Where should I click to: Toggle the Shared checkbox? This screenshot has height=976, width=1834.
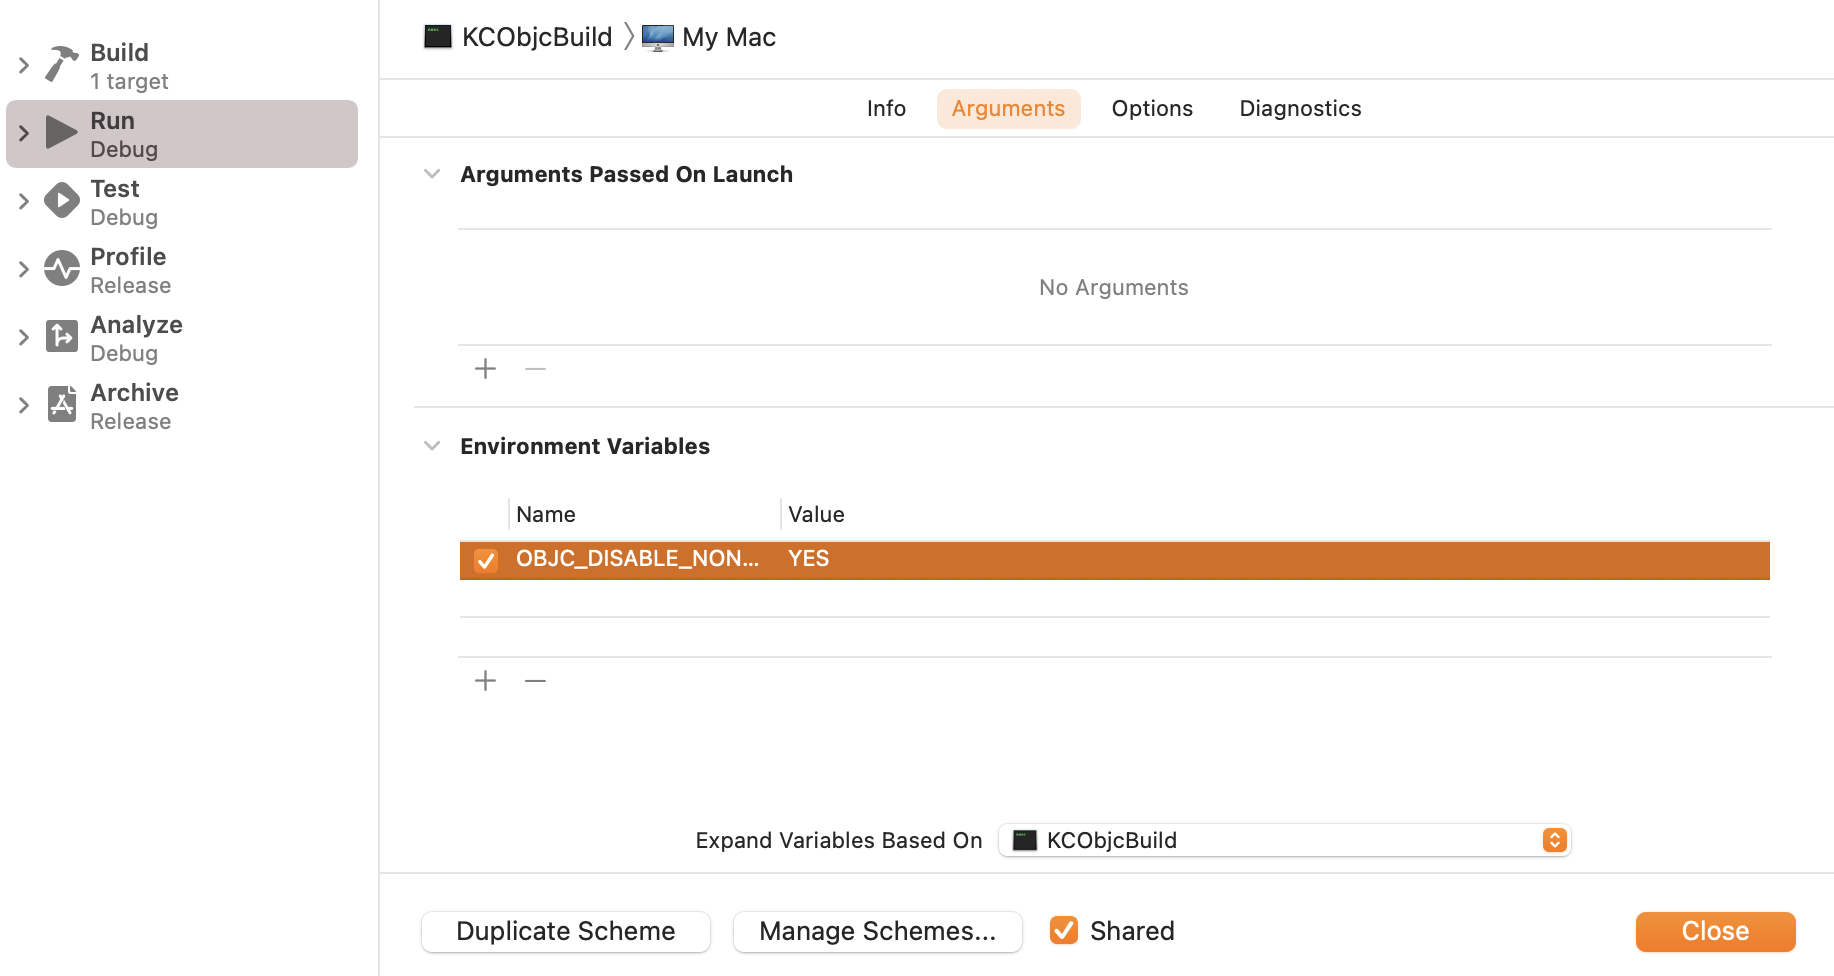coord(1064,931)
